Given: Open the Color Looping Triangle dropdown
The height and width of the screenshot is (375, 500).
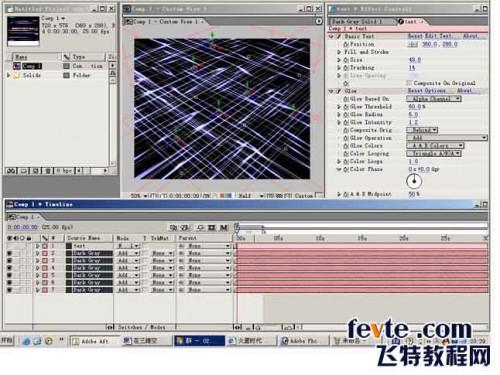Looking at the screenshot, I should [x=434, y=153].
